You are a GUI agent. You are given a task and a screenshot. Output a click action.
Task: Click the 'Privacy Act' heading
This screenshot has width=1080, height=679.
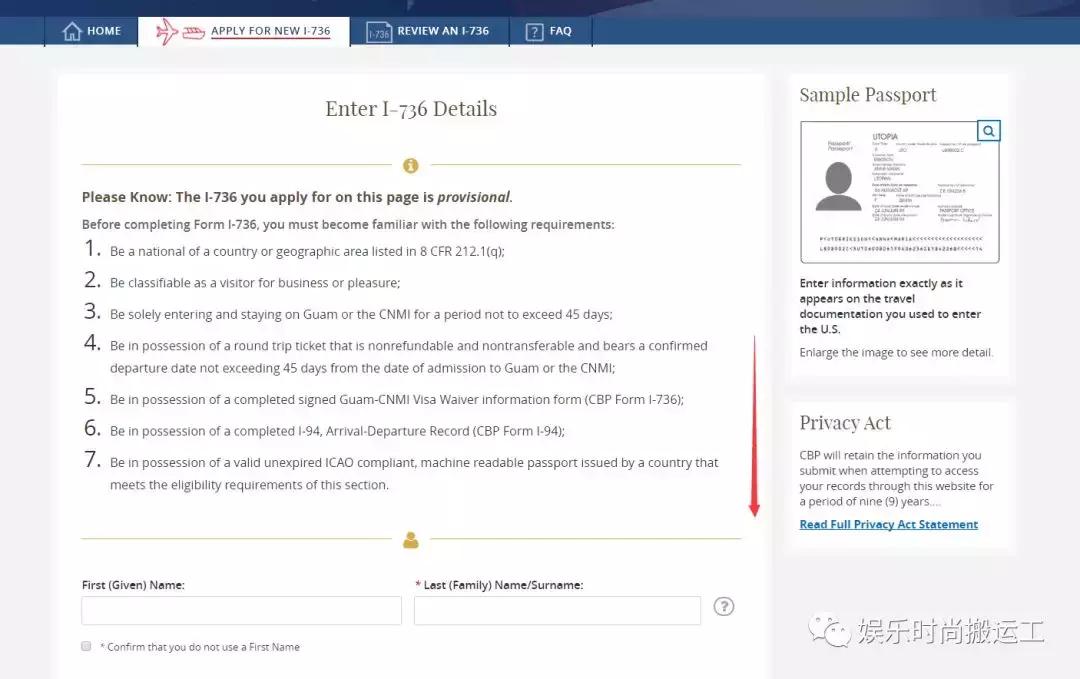(845, 423)
